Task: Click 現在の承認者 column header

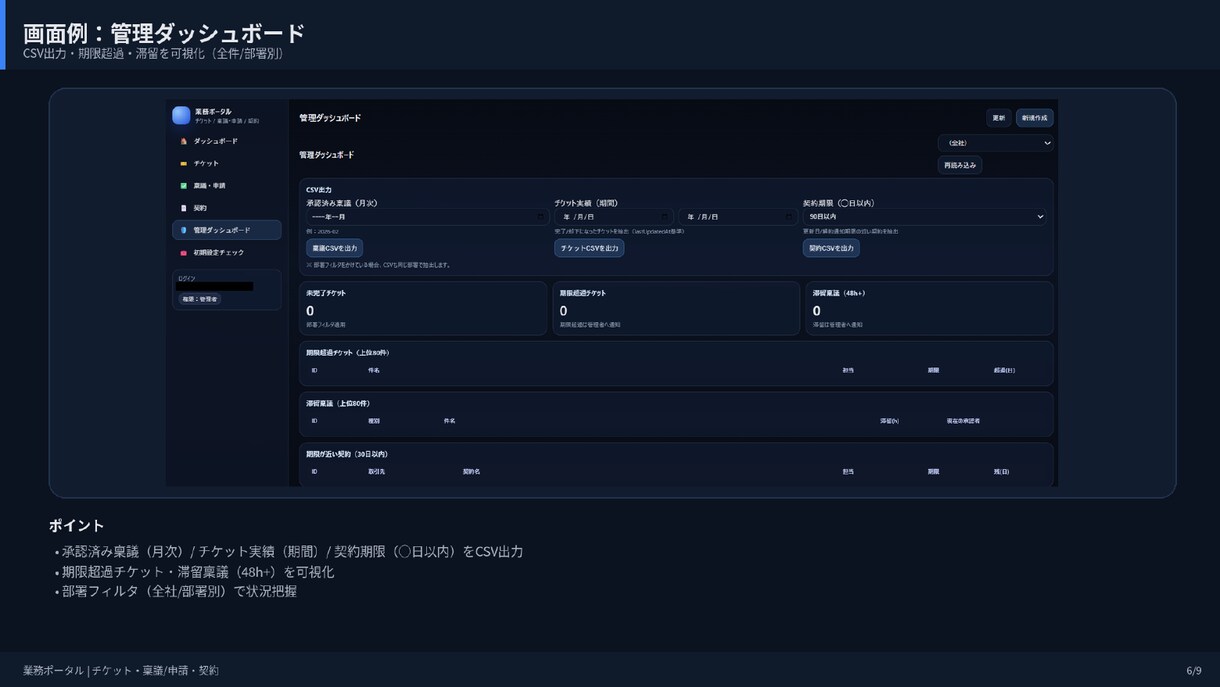Action: 963,421
